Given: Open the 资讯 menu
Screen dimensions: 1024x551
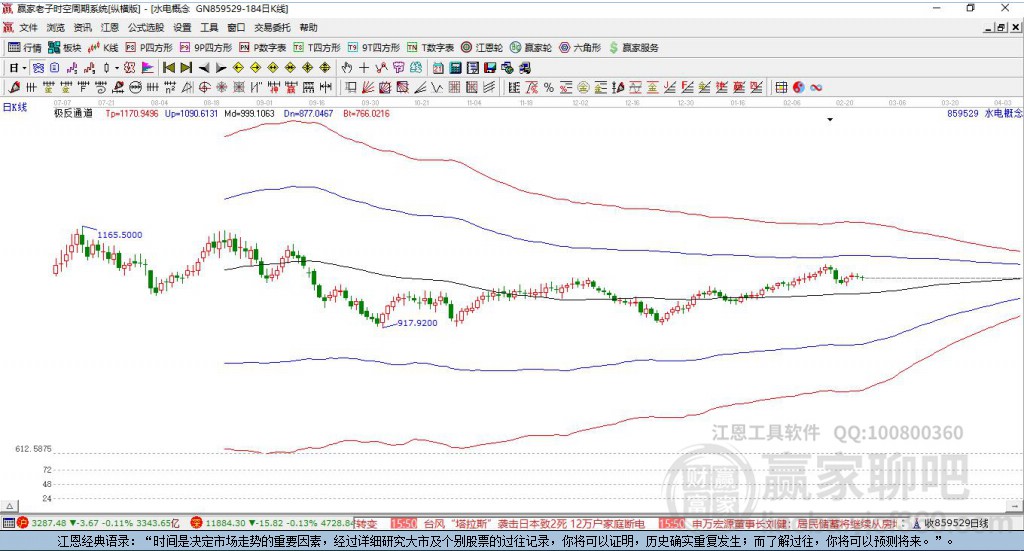Looking at the screenshot, I should [x=82, y=27].
